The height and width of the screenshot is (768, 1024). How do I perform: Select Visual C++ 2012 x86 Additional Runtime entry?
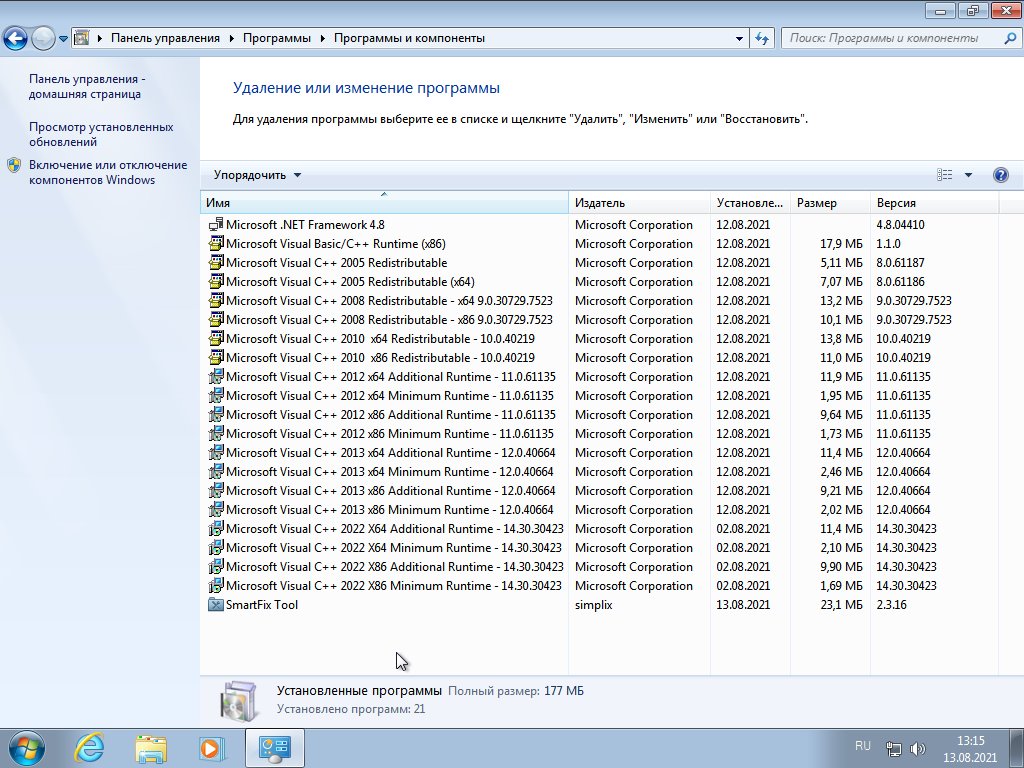click(x=391, y=414)
